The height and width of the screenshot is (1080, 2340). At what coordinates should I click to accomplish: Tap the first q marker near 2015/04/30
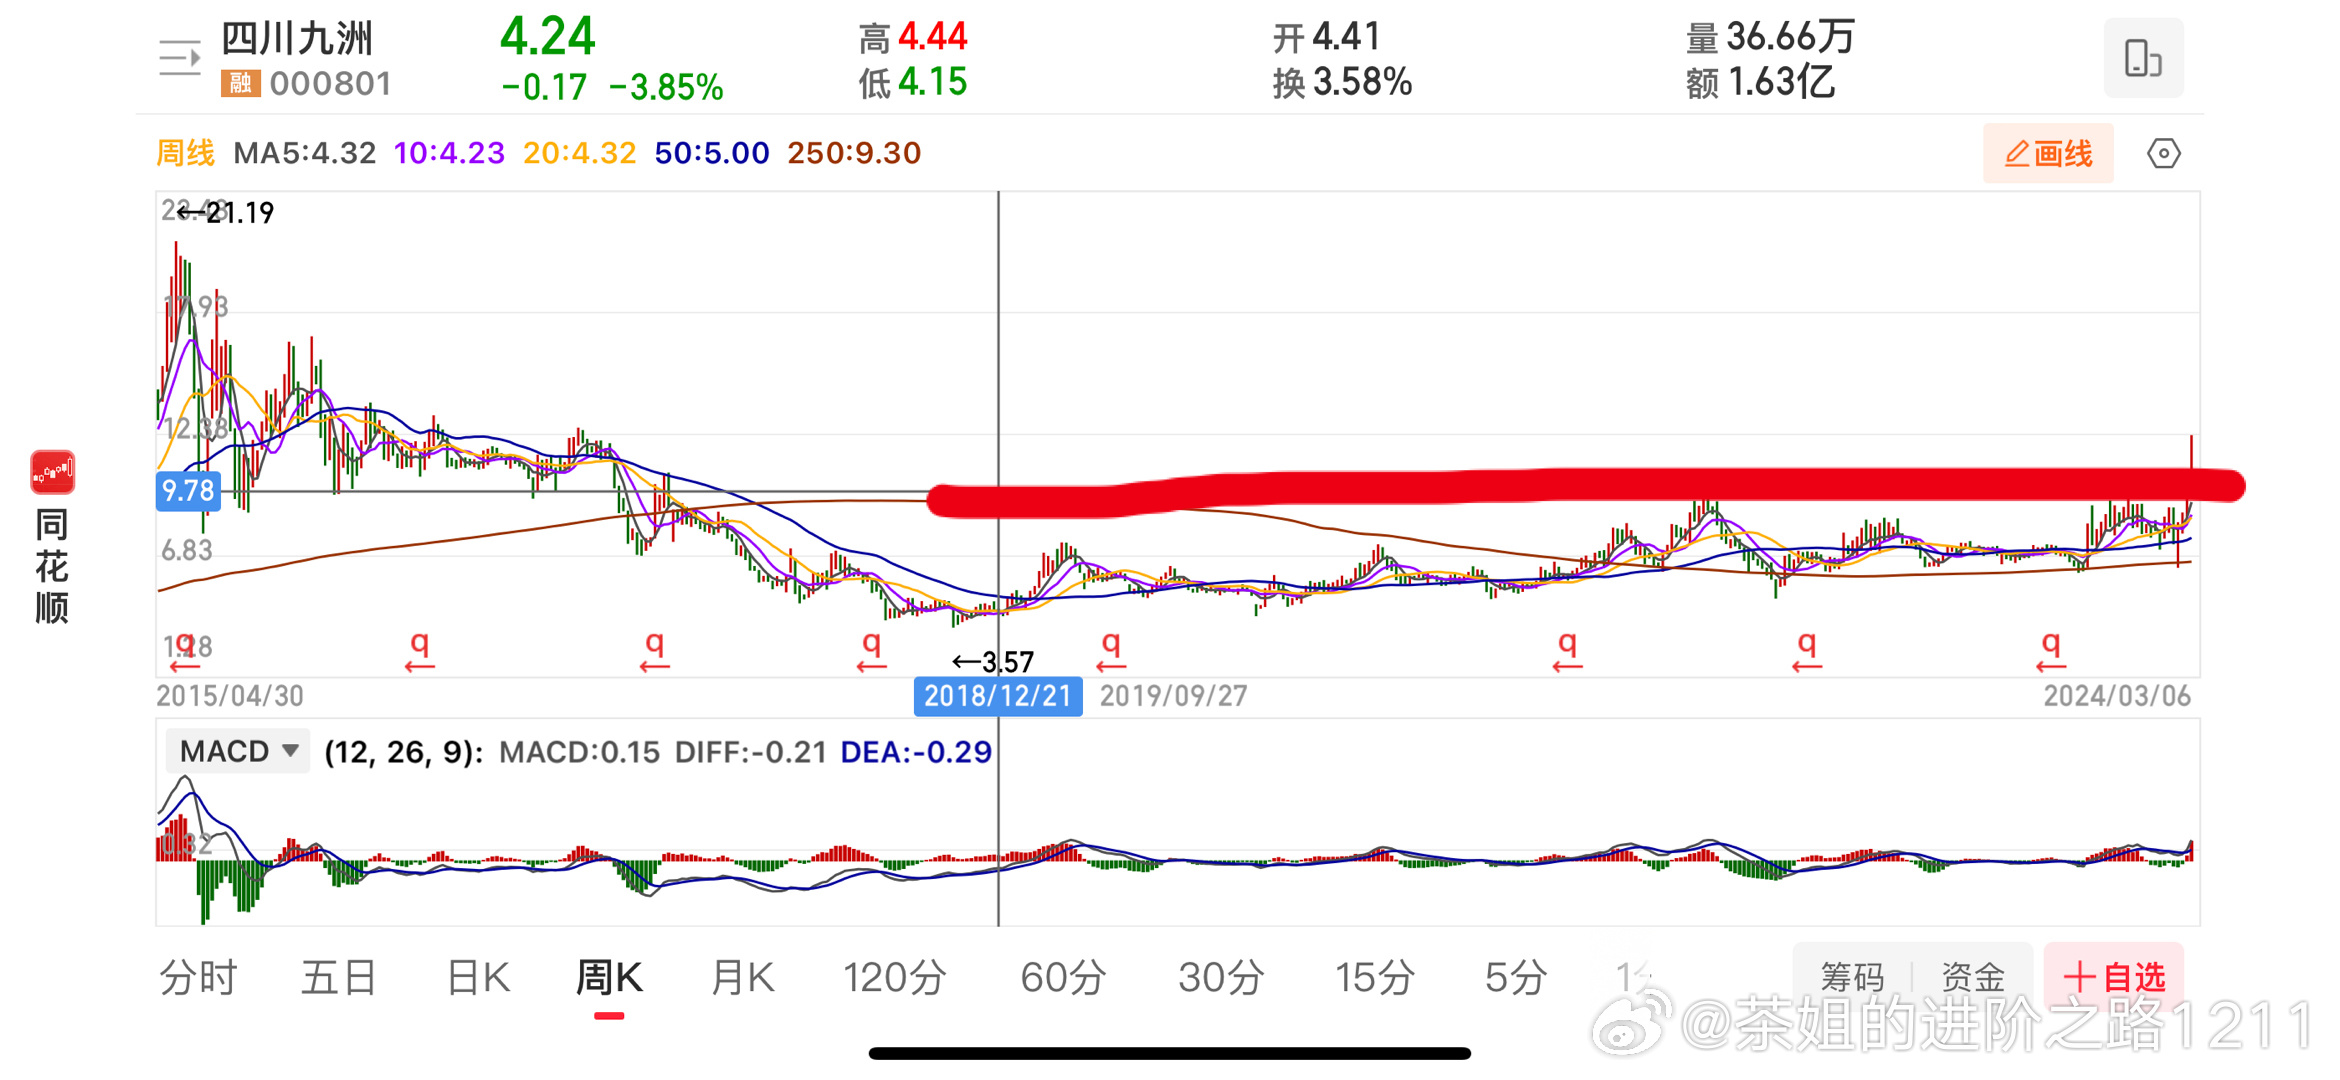tap(184, 651)
